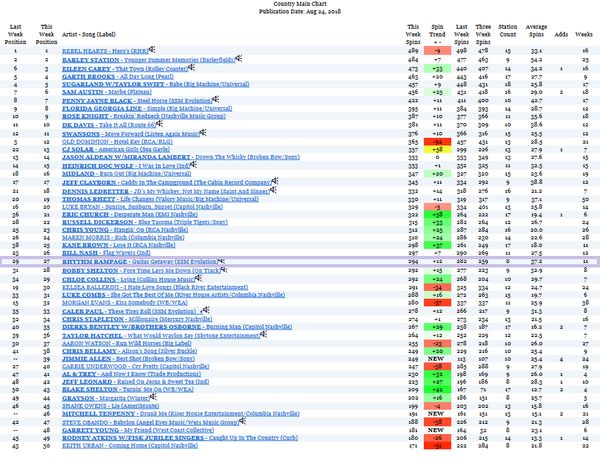
Task: Open Sugarland w/Taylor Swift Babe link
Action: [156, 84]
